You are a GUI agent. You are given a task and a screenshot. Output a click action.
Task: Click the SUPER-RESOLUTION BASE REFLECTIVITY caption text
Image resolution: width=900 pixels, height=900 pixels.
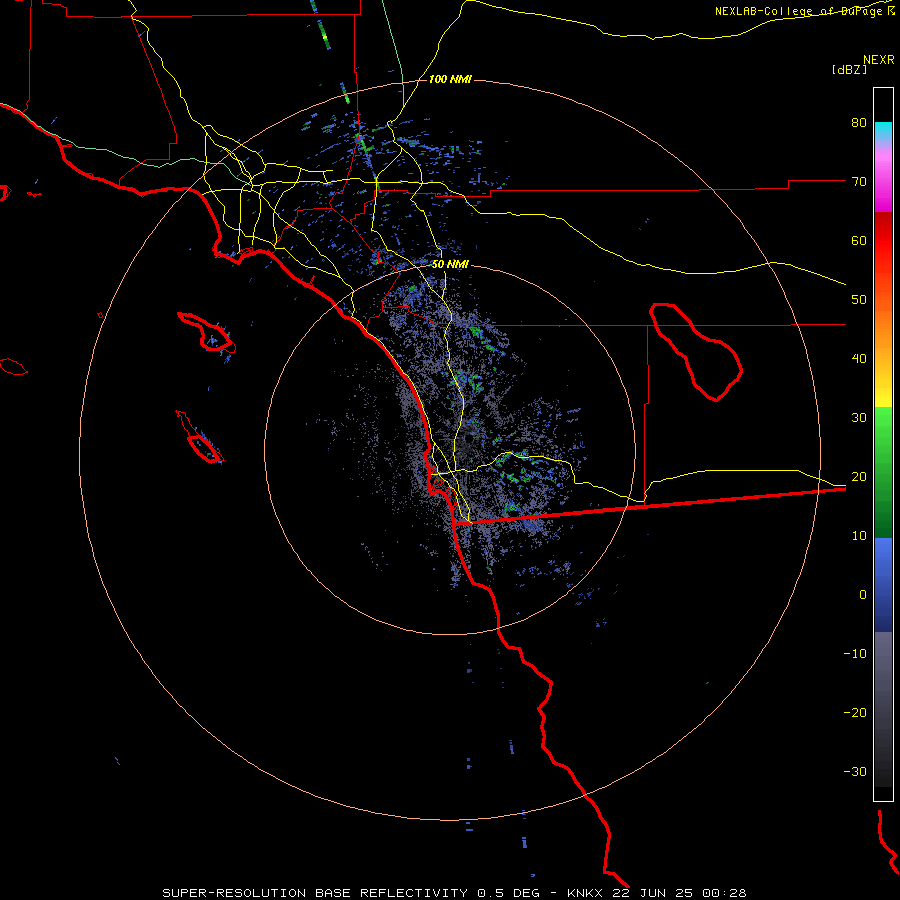point(315,893)
